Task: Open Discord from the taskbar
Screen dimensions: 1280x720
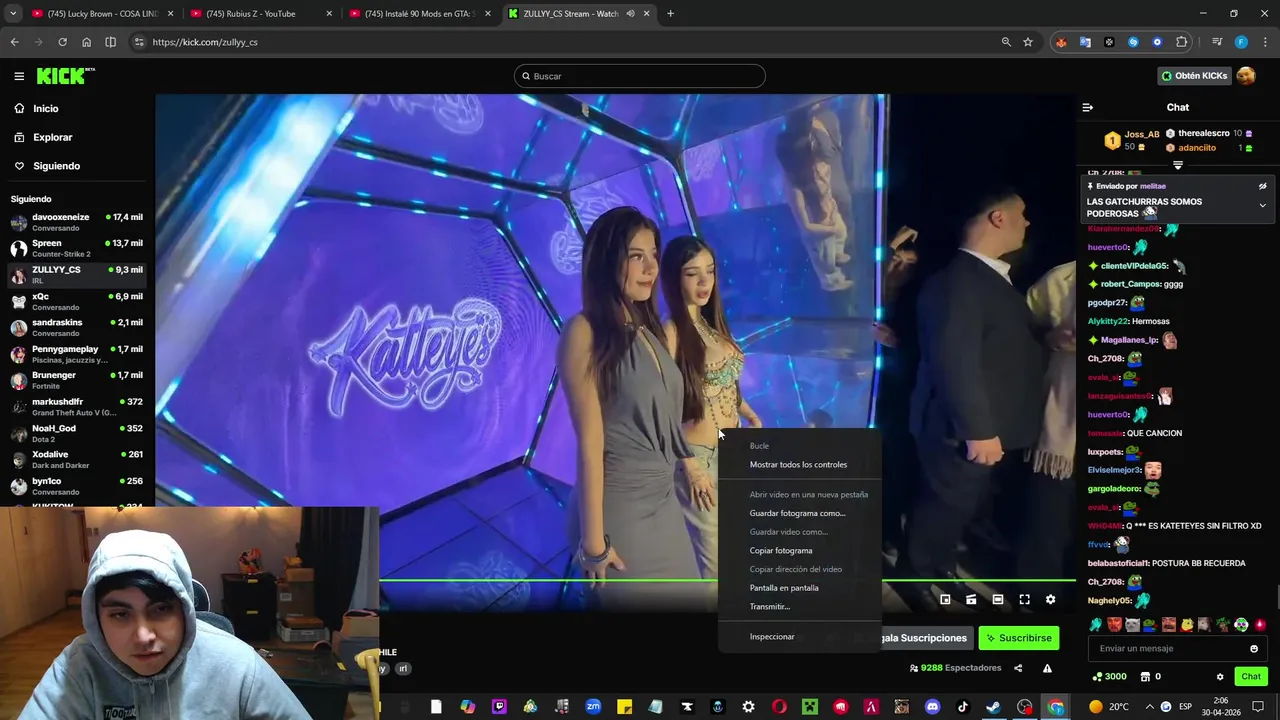Action: tap(933, 707)
